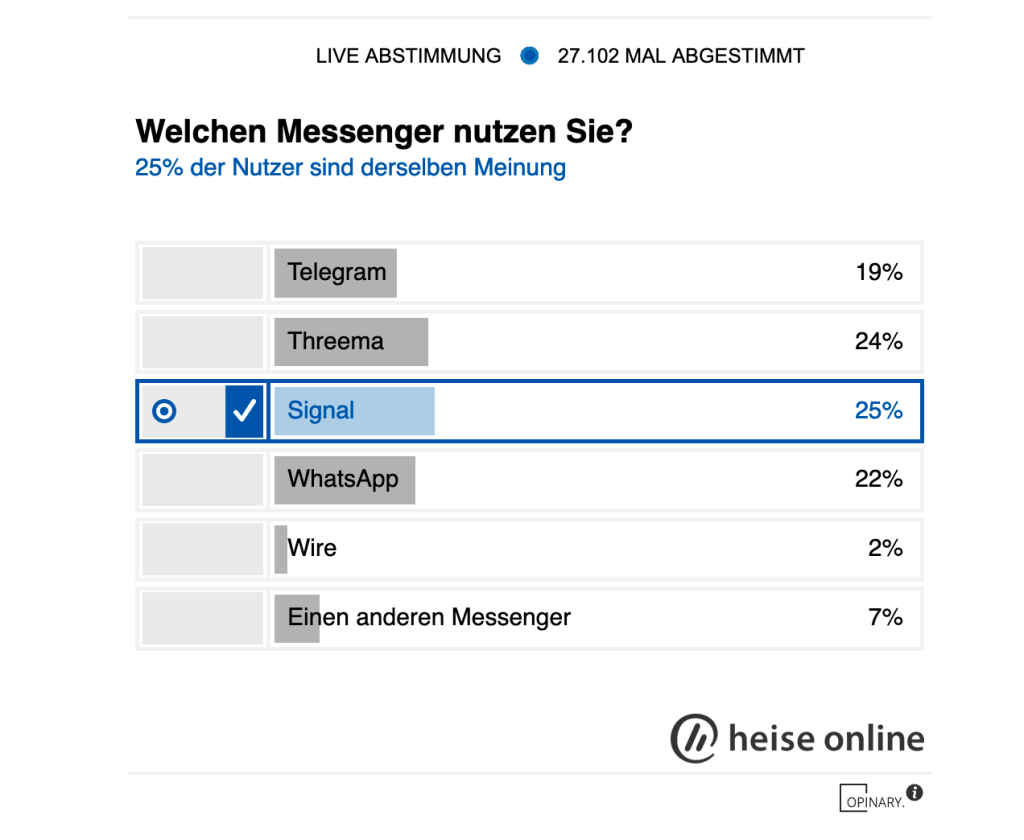Click the filled radio indicator beside Signal

click(x=164, y=411)
